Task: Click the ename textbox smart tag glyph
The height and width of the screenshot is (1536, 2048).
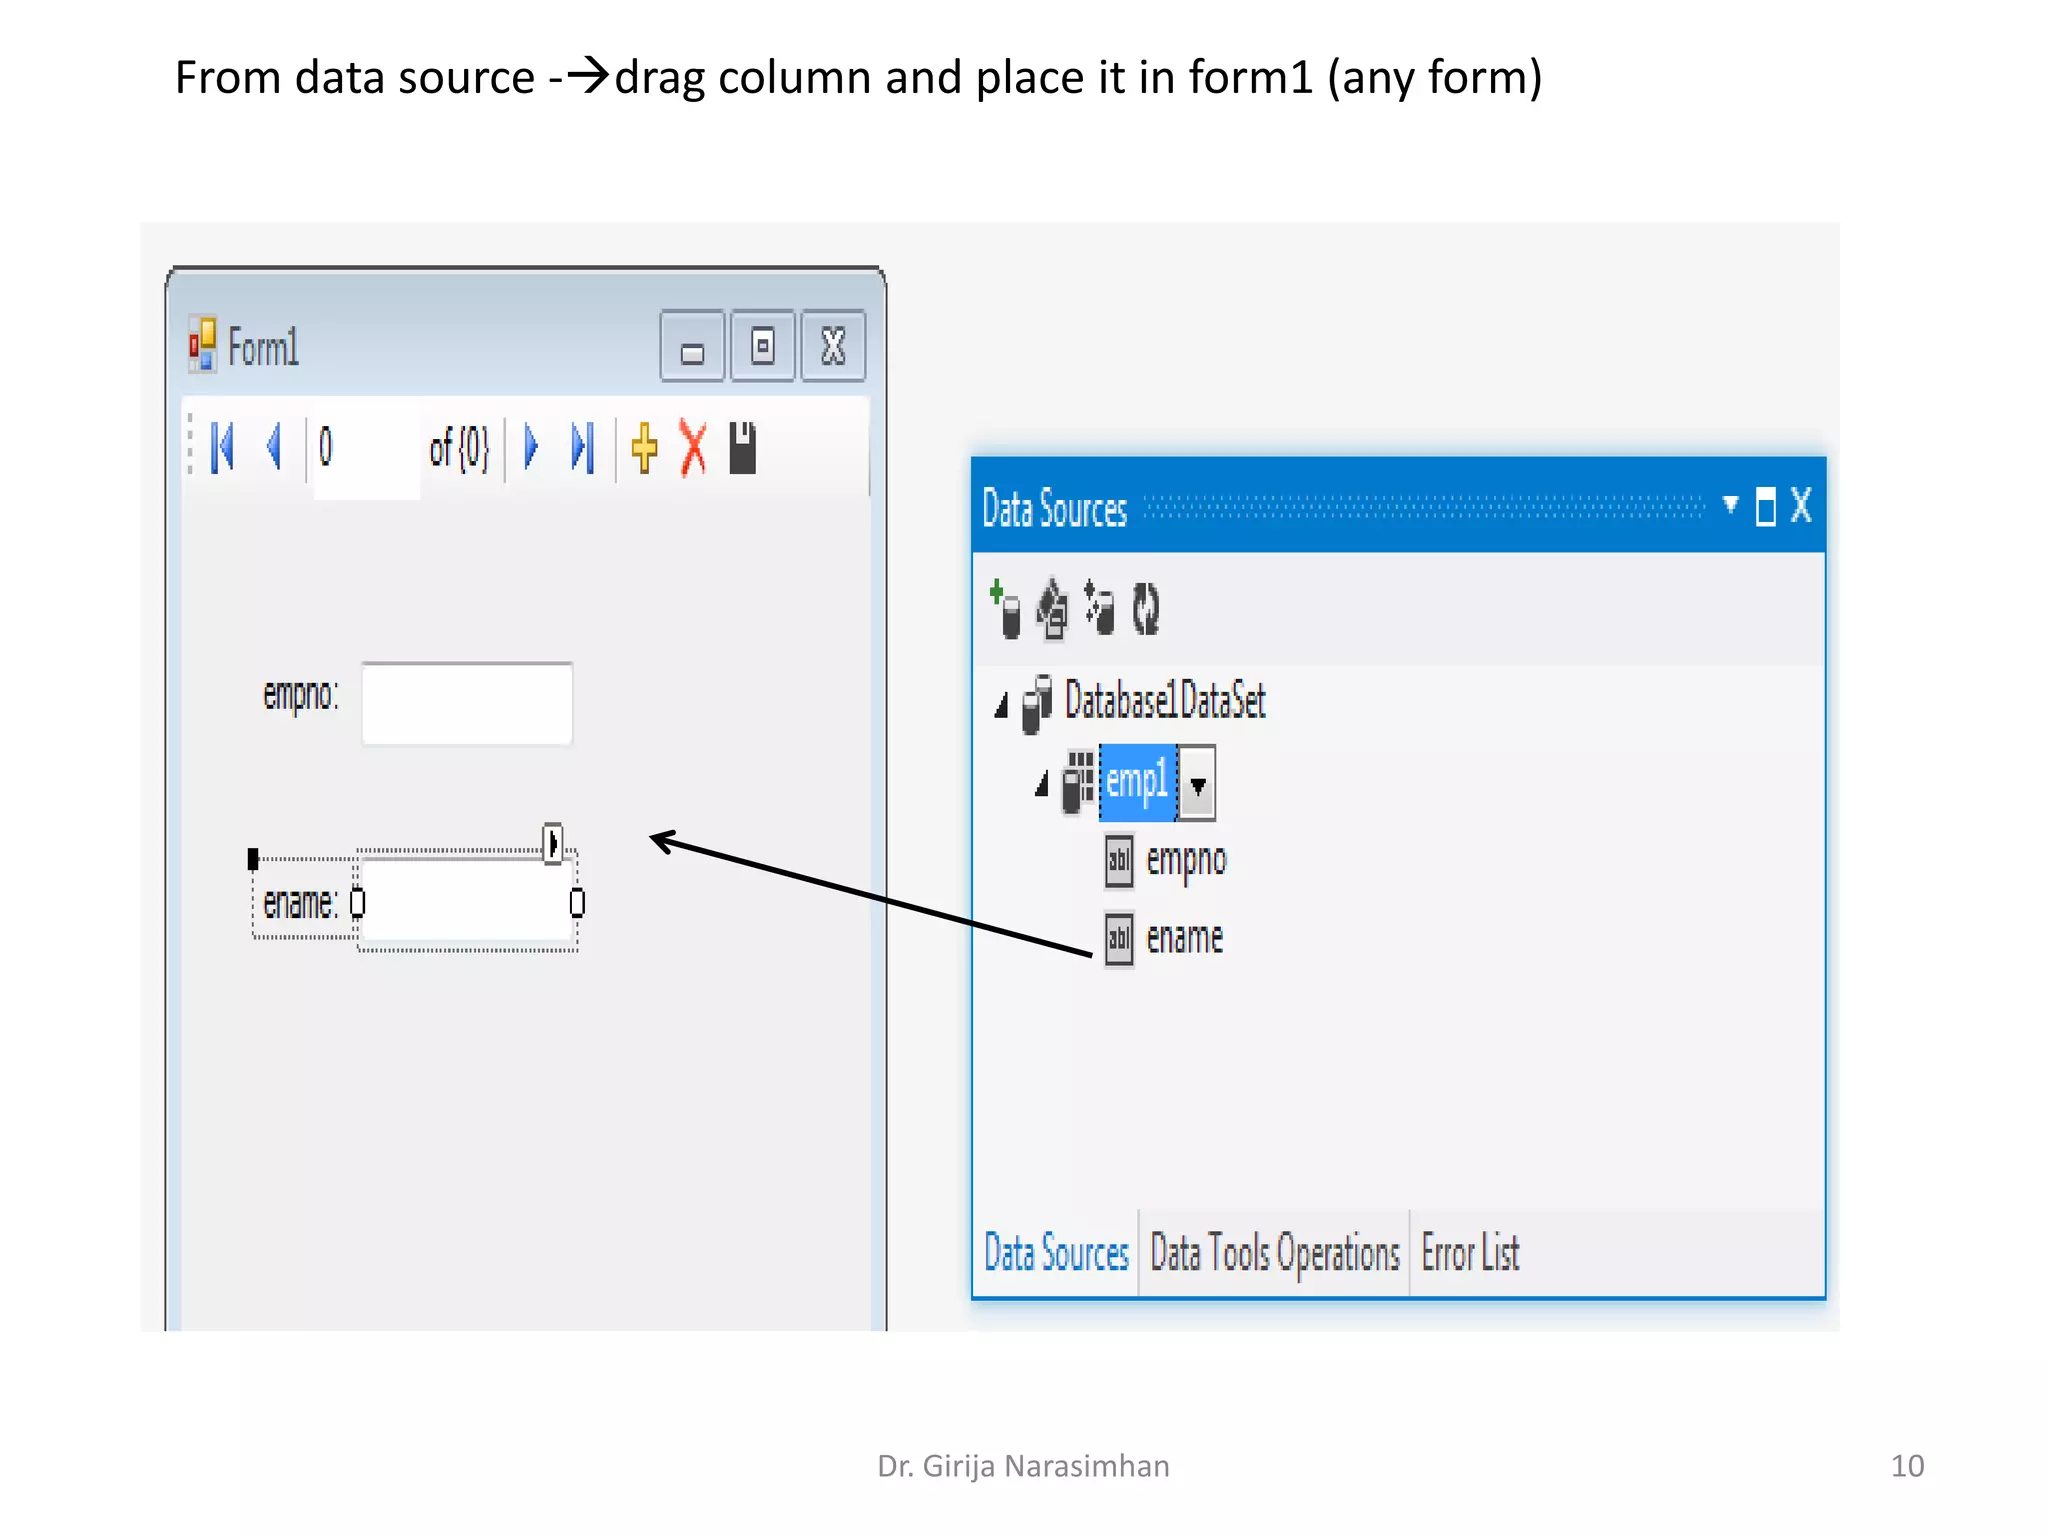Action: 552,843
